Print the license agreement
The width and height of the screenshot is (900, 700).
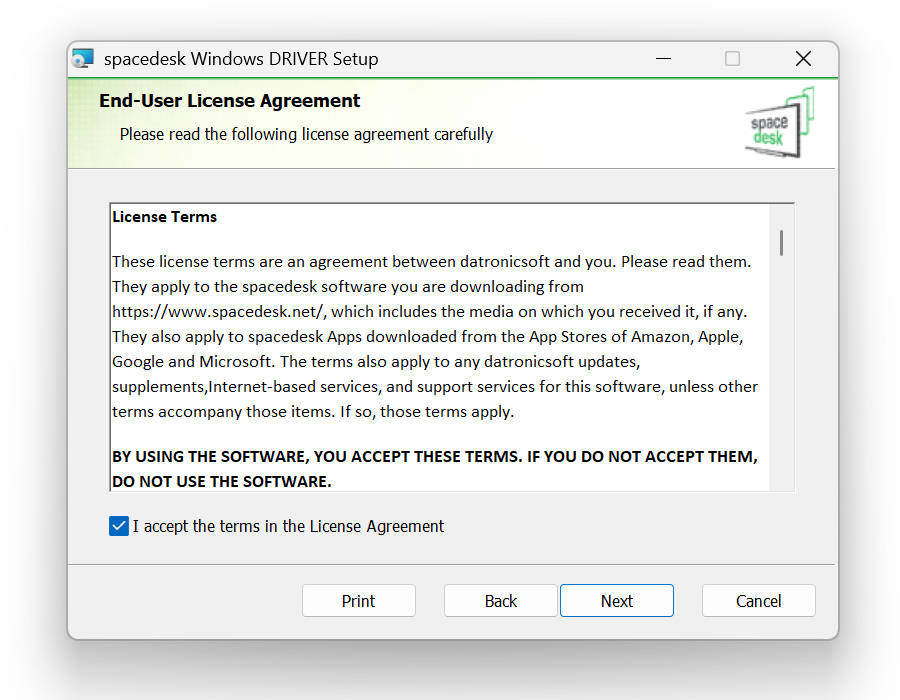click(x=359, y=601)
